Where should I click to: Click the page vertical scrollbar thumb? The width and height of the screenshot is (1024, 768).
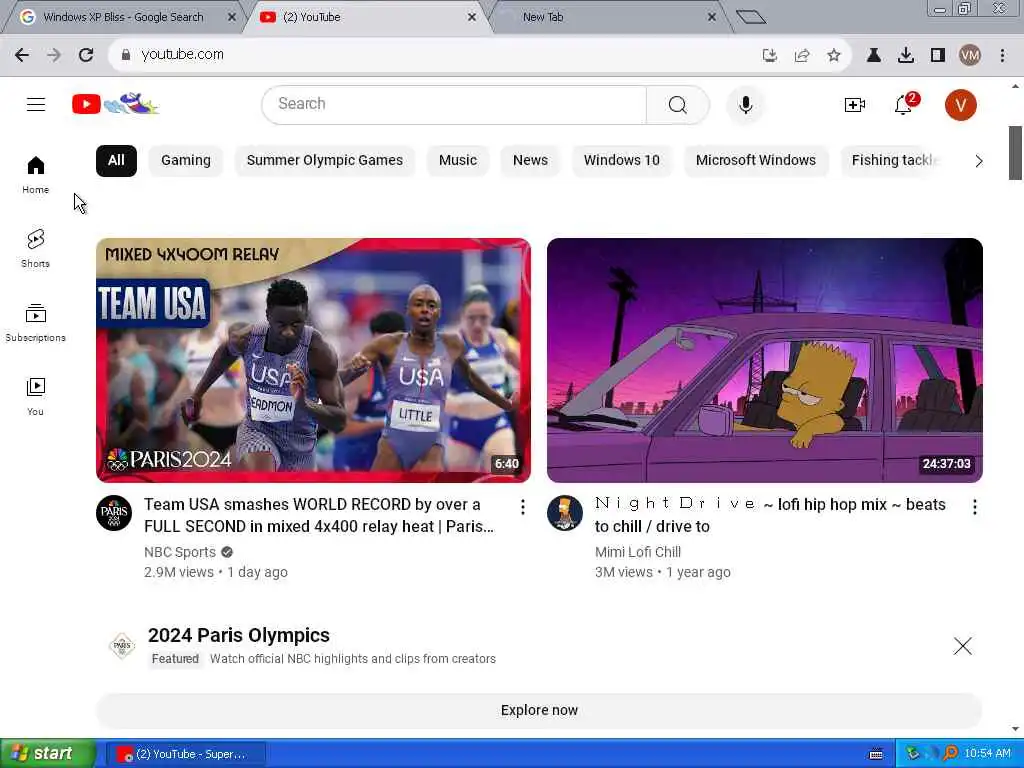(1015, 153)
